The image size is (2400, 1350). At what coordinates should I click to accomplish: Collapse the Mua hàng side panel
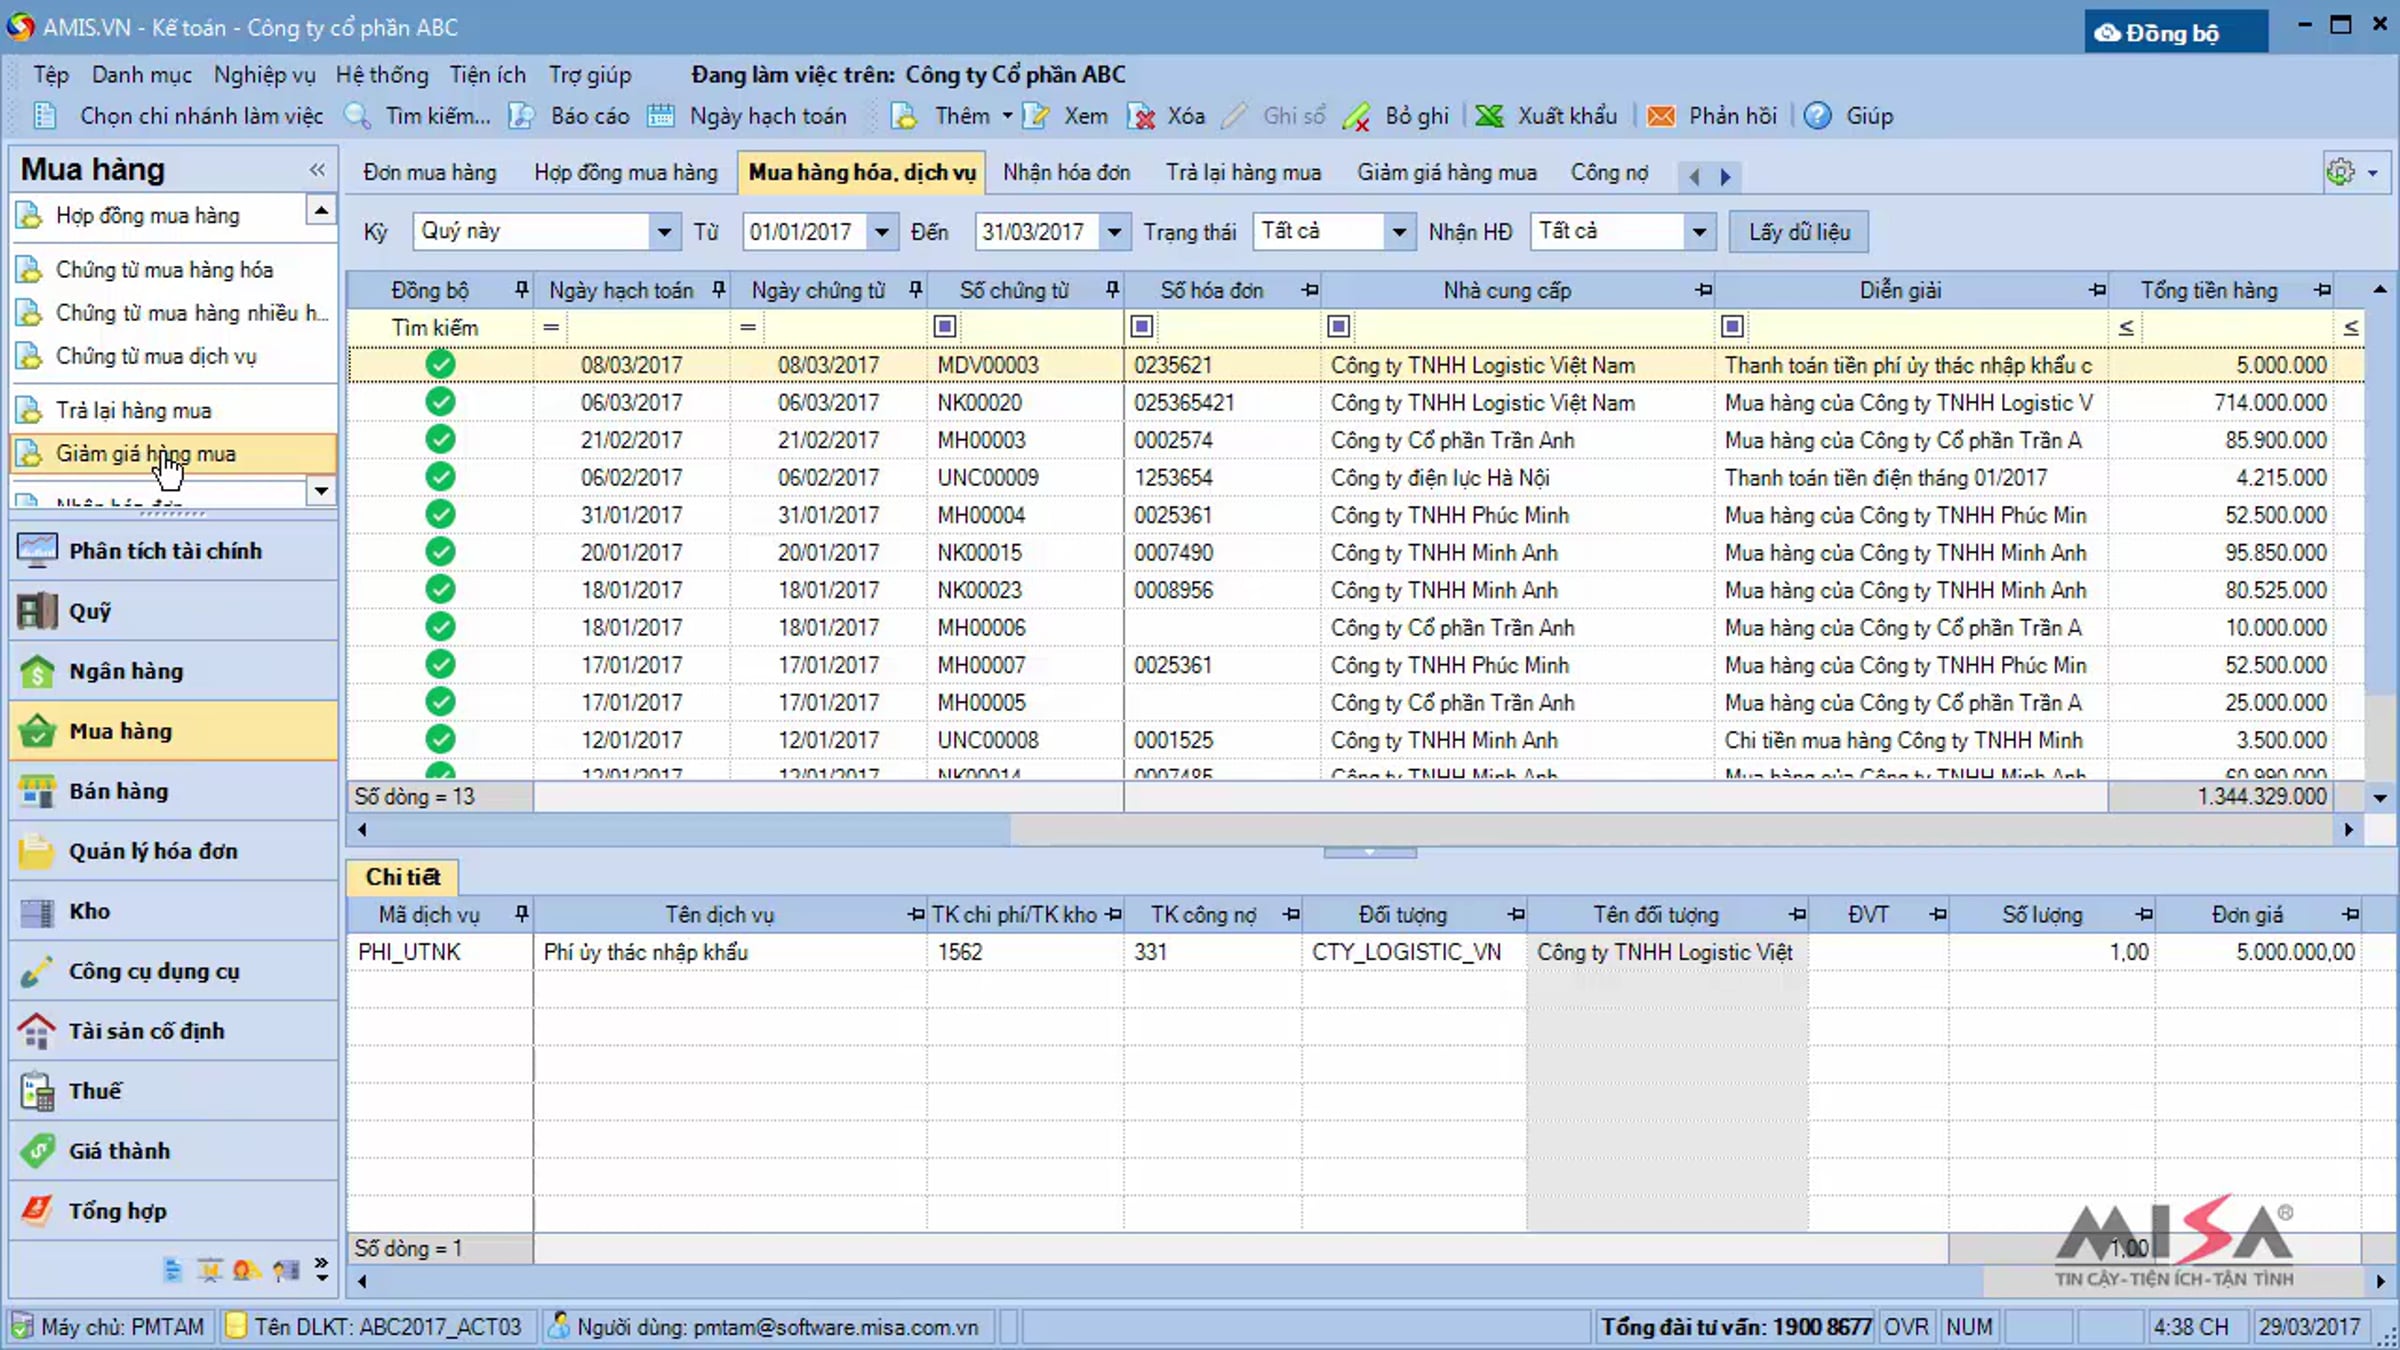[317, 169]
